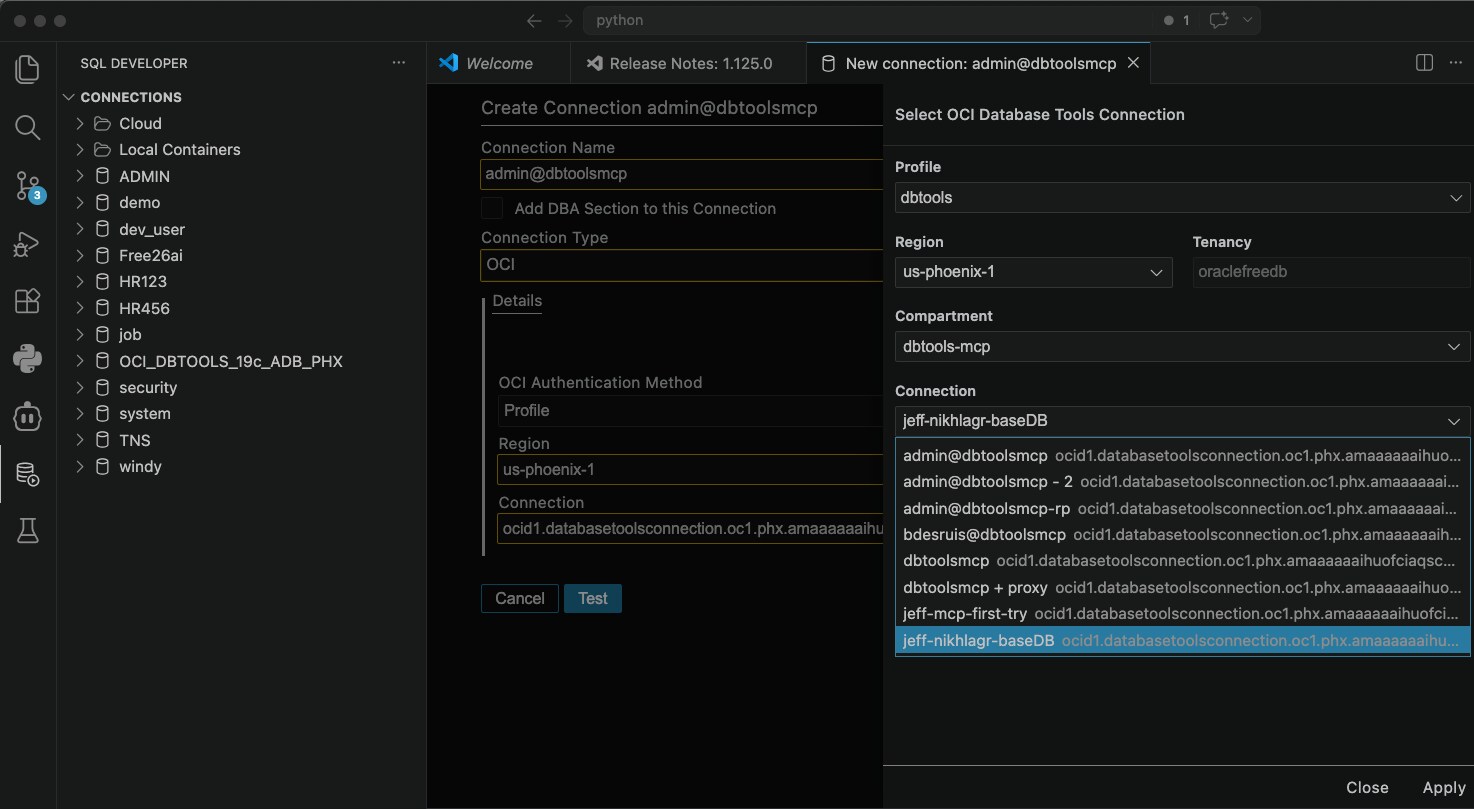Click the HR123 connection database icon

[102, 282]
